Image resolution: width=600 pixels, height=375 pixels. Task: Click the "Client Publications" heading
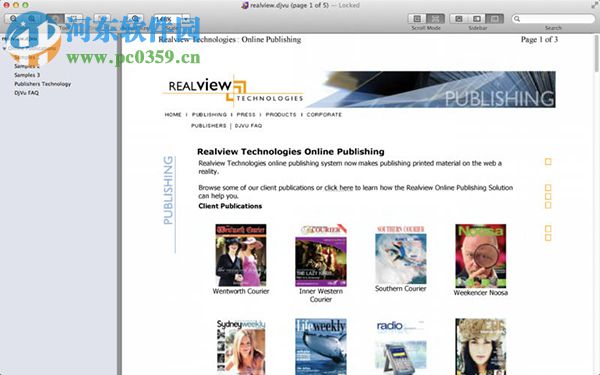coord(230,206)
